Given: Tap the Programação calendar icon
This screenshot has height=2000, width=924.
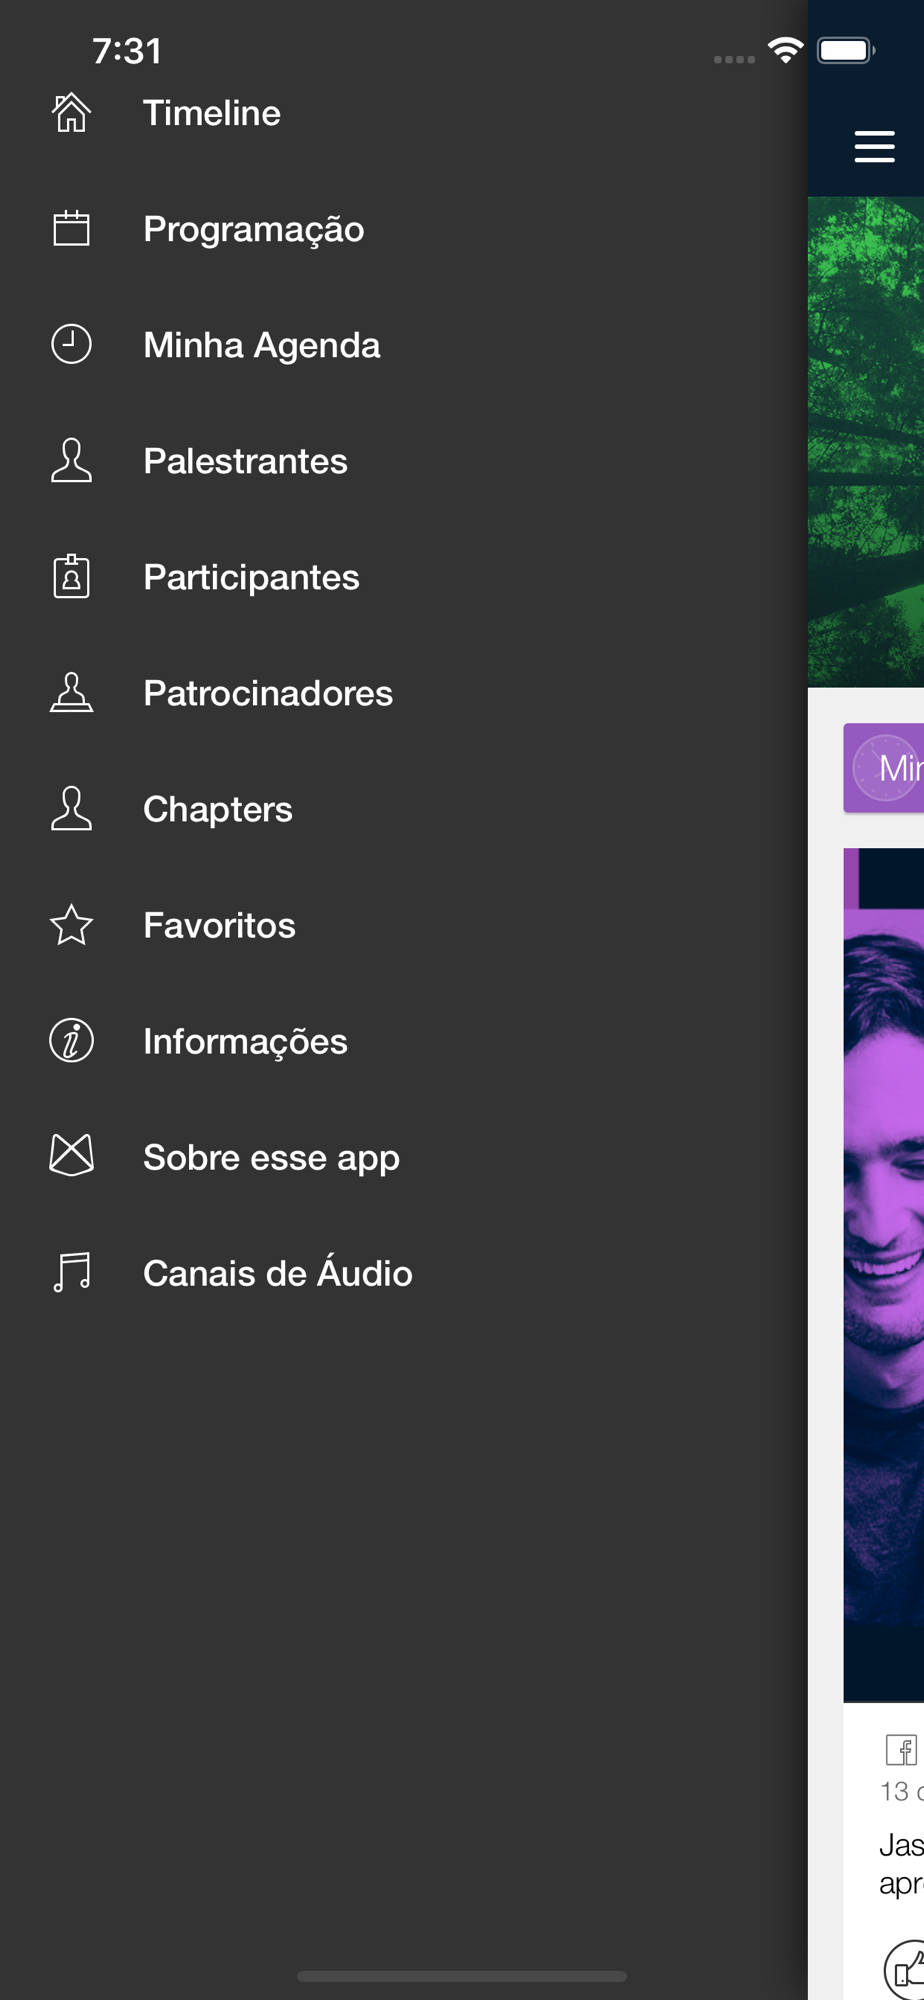Looking at the screenshot, I should pyautogui.click(x=71, y=229).
